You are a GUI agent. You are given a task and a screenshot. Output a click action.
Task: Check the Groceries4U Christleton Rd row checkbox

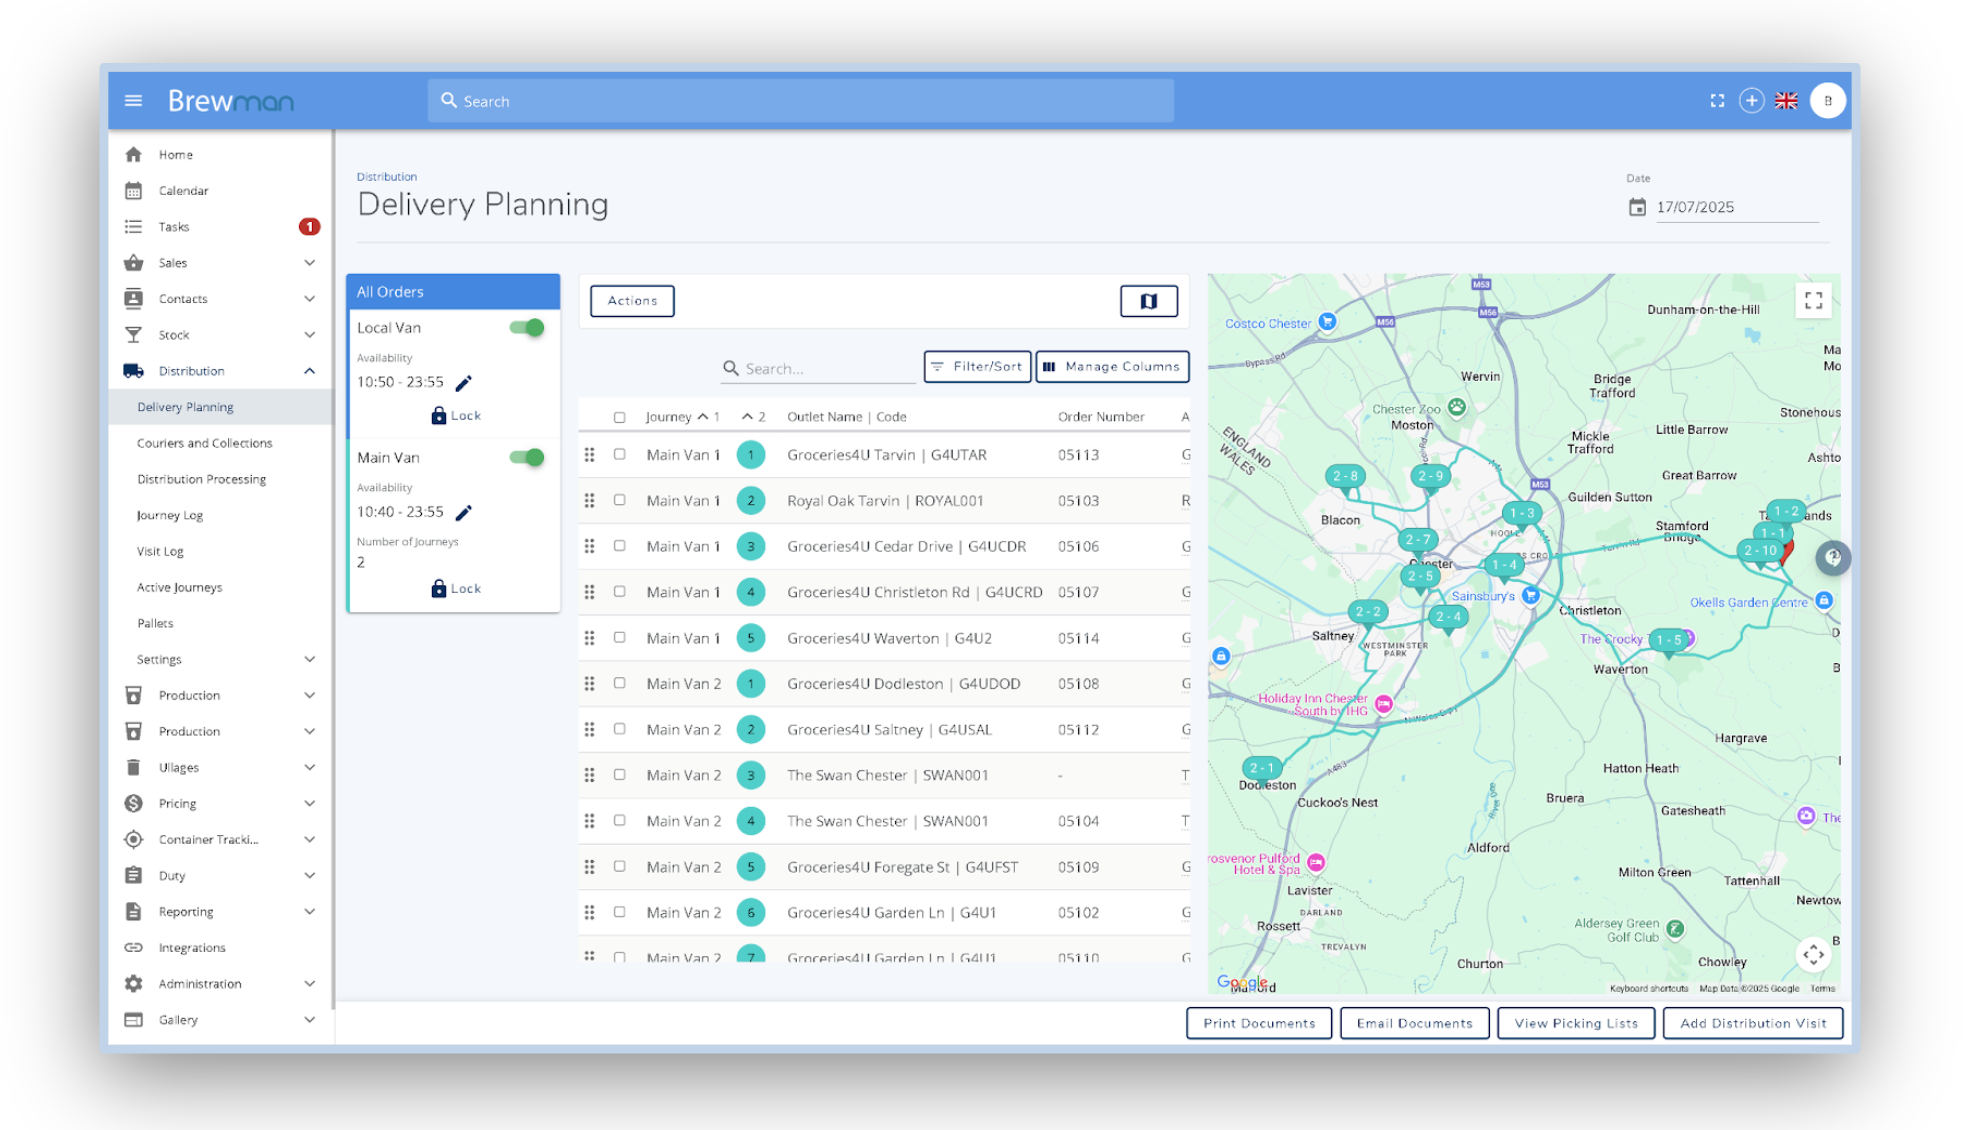coord(619,592)
